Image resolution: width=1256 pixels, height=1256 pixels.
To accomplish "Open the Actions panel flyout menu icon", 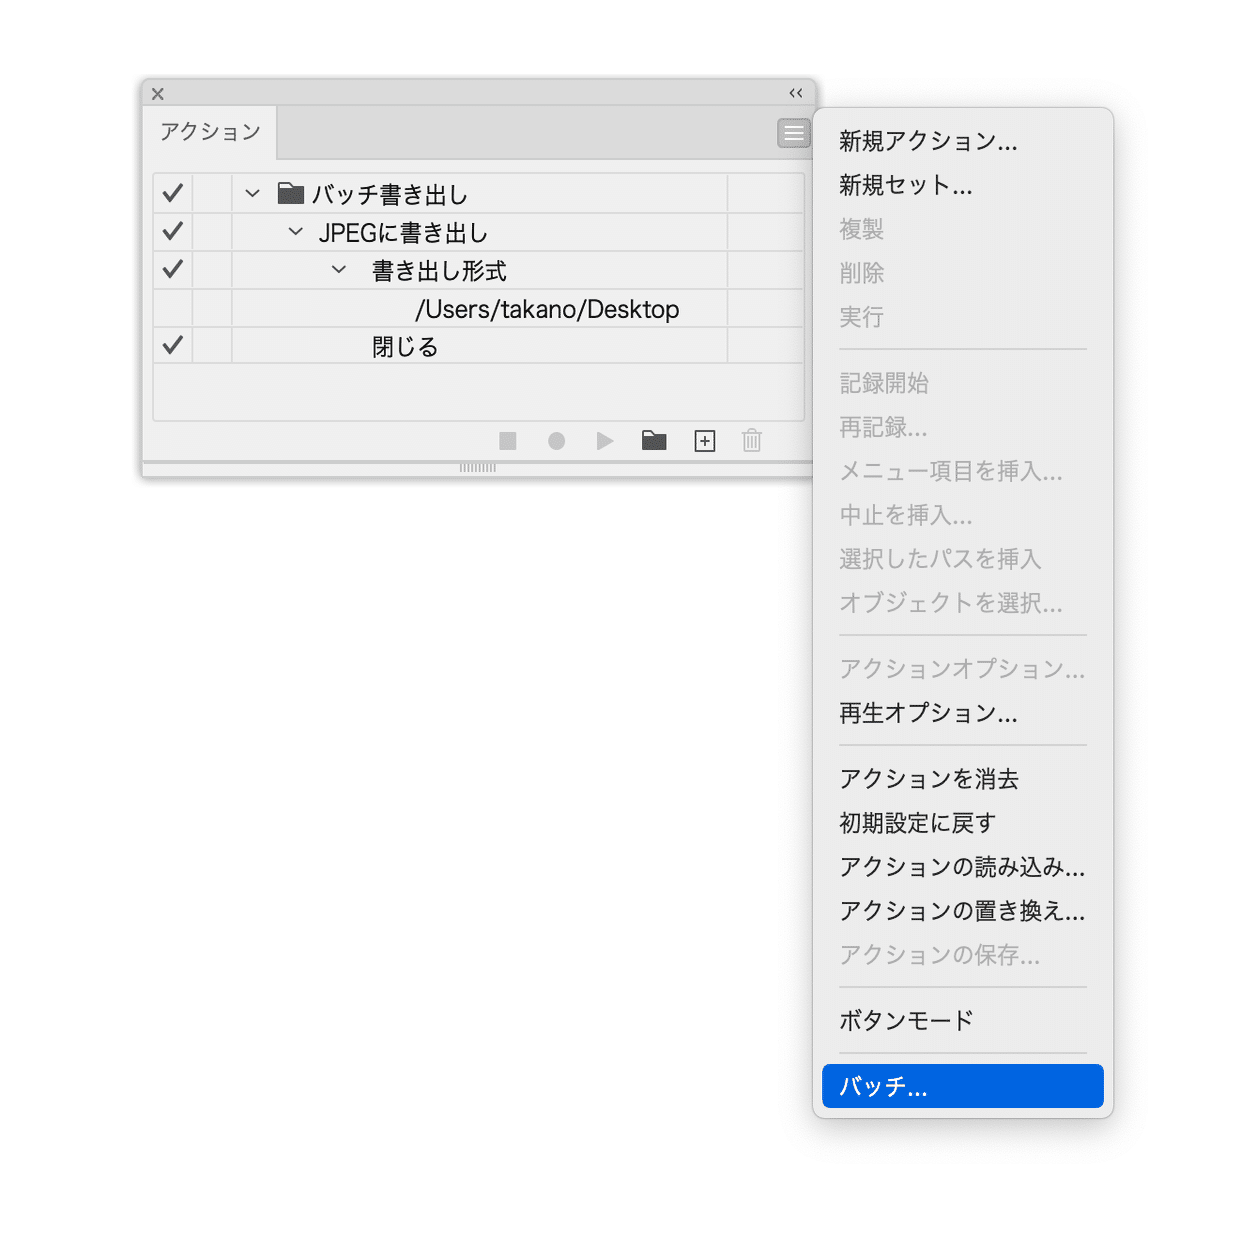I will (x=793, y=133).
